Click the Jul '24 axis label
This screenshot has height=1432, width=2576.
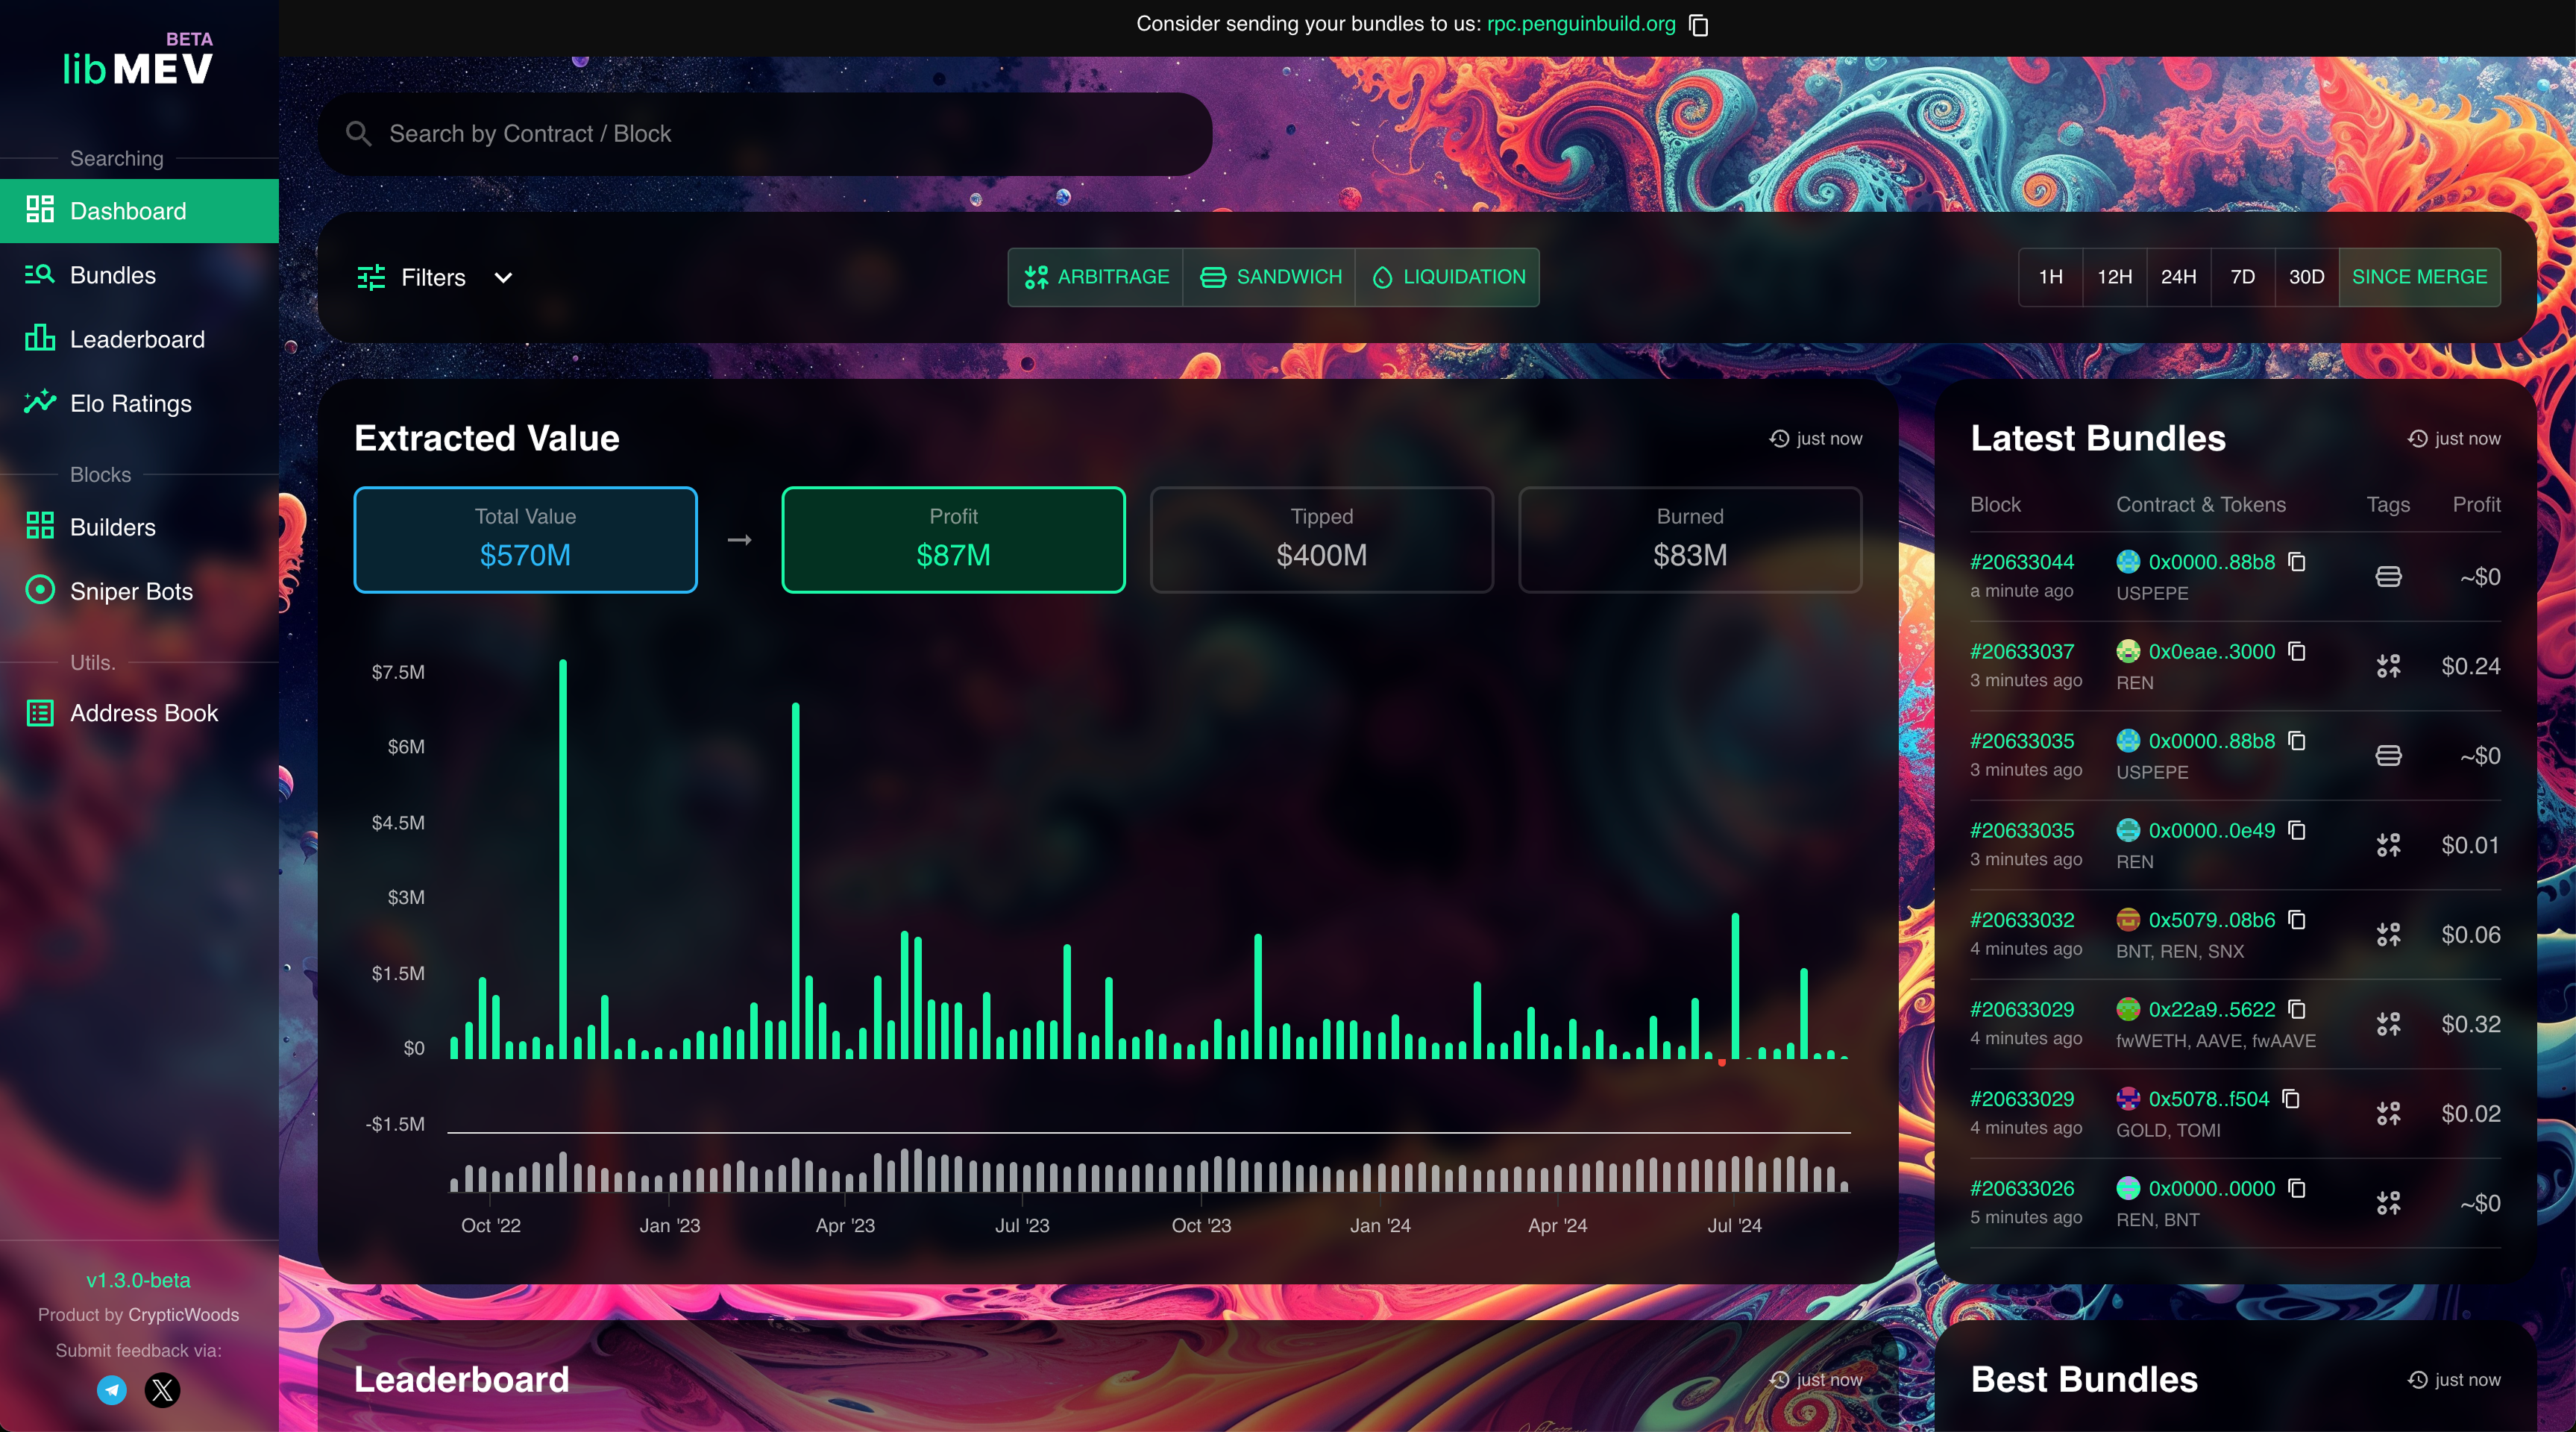pyautogui.click(x=1735, y=1226)
